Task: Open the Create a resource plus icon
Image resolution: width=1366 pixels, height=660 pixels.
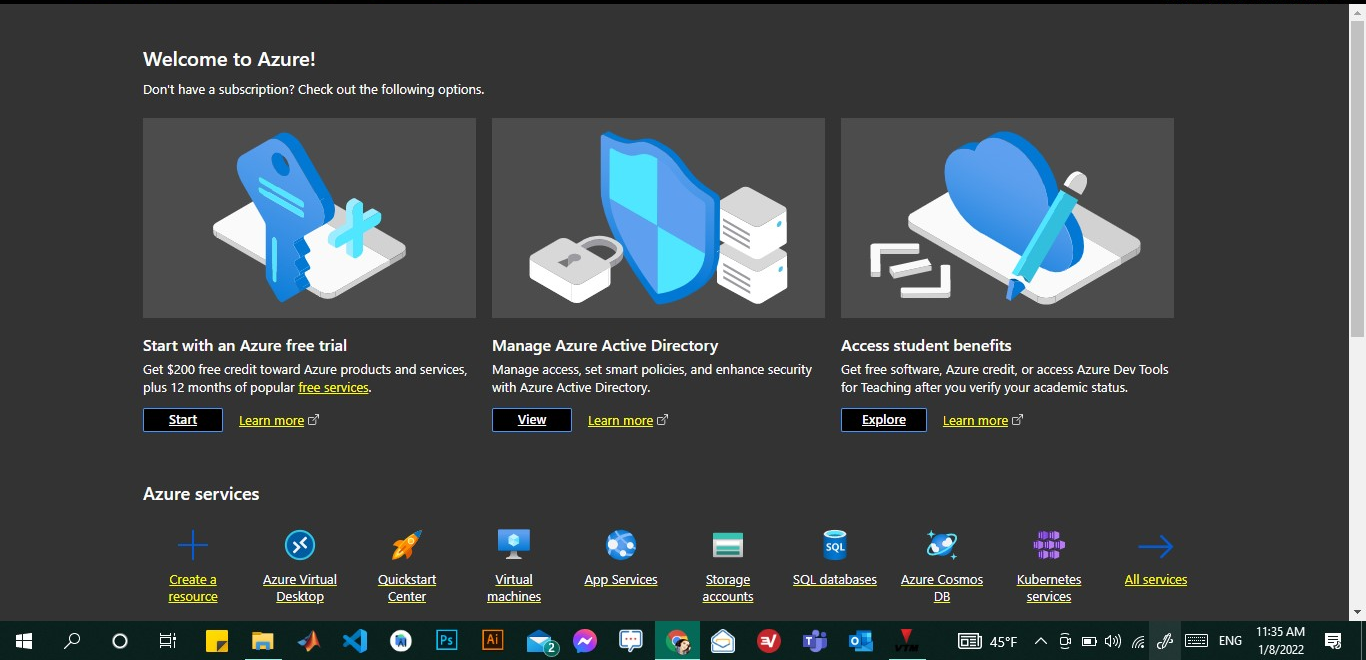Action: click(193, 545)
